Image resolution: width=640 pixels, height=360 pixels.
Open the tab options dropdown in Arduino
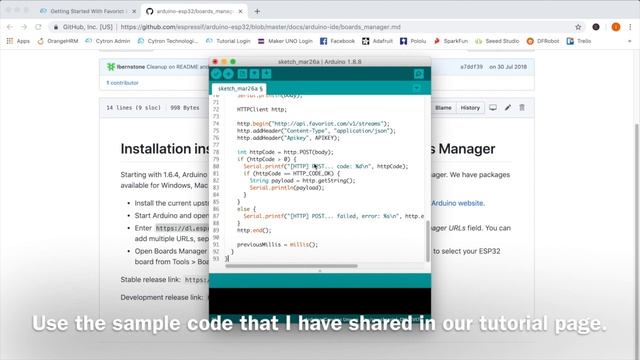pos(417,88)
